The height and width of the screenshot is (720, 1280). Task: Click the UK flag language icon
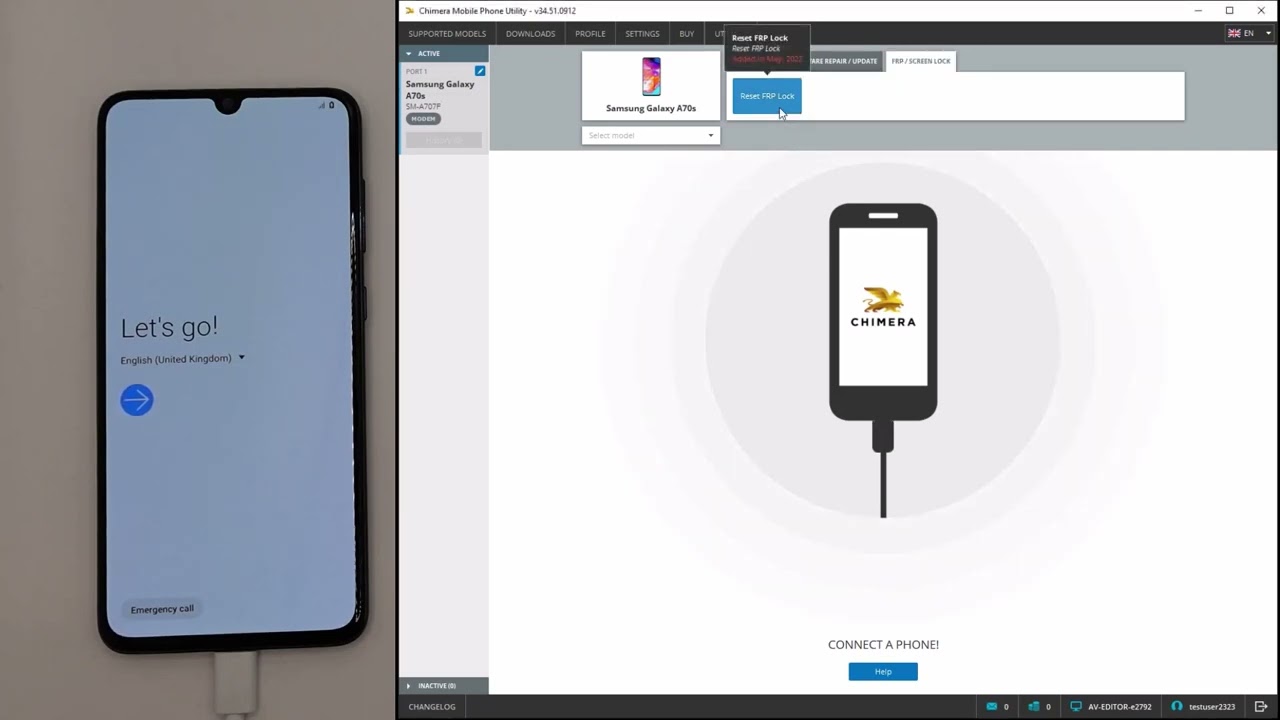coord(1234,33)
